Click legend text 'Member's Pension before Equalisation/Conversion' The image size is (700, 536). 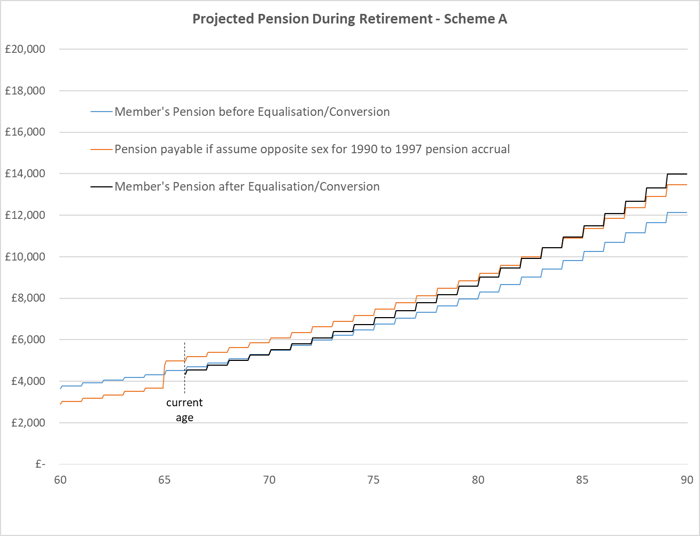[252, 111]
